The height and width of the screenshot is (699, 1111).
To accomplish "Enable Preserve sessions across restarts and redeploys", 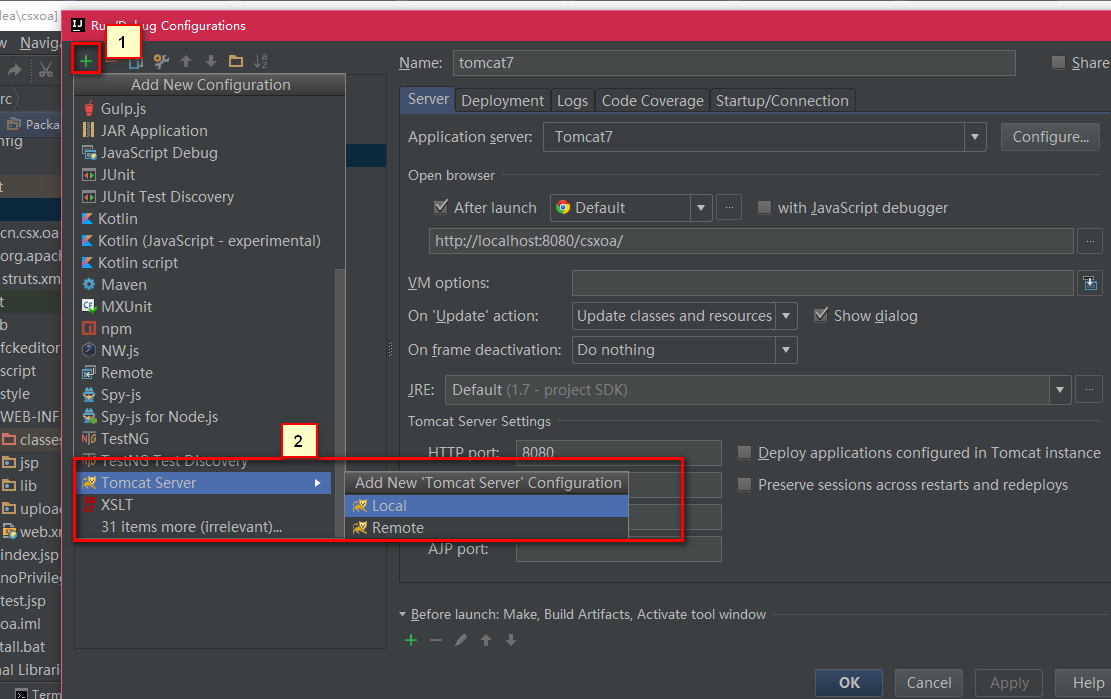I will click(x=744, y=484).
